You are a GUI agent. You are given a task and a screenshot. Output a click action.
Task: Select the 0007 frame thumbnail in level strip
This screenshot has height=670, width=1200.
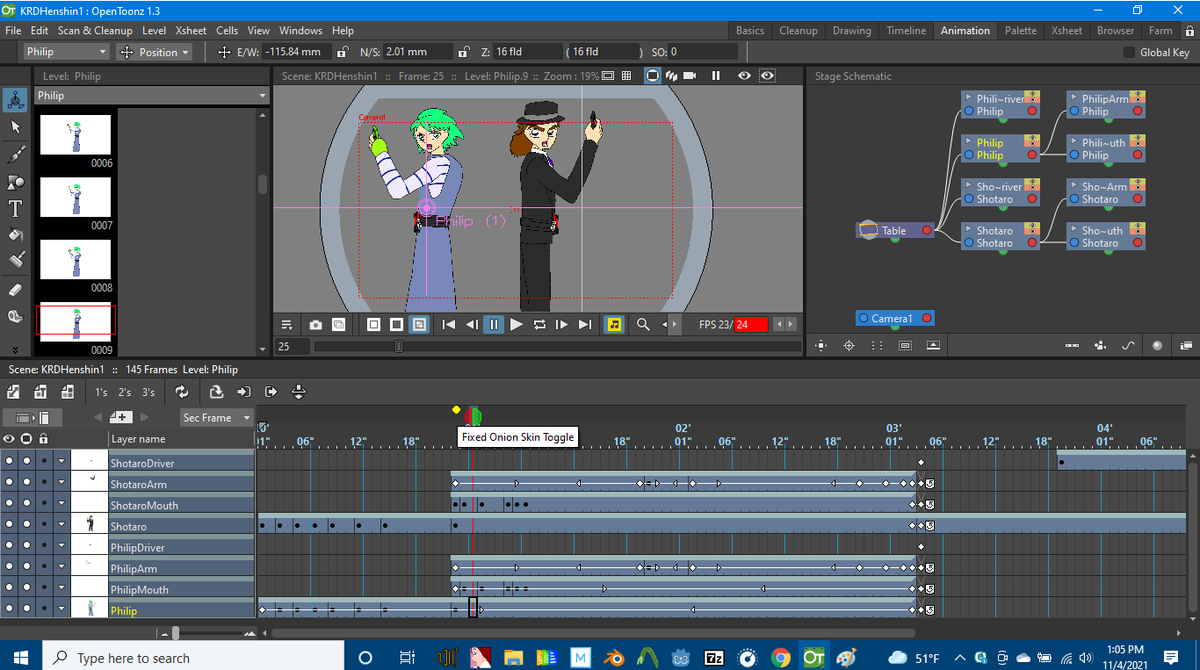click(75, 197)
